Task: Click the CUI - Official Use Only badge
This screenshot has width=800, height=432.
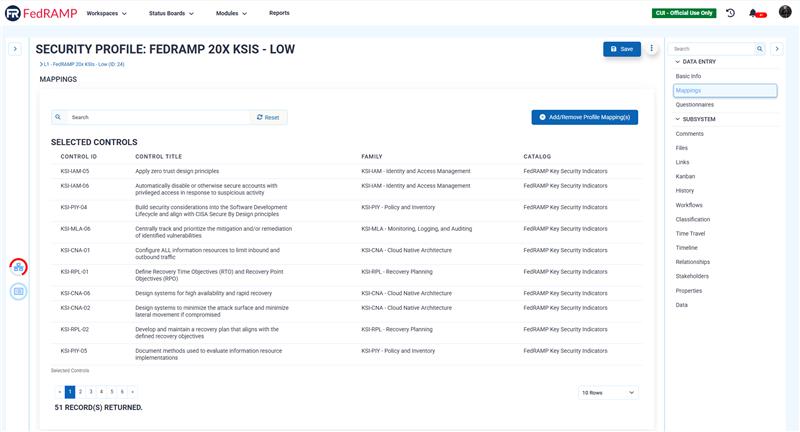Action: [684, 13]
